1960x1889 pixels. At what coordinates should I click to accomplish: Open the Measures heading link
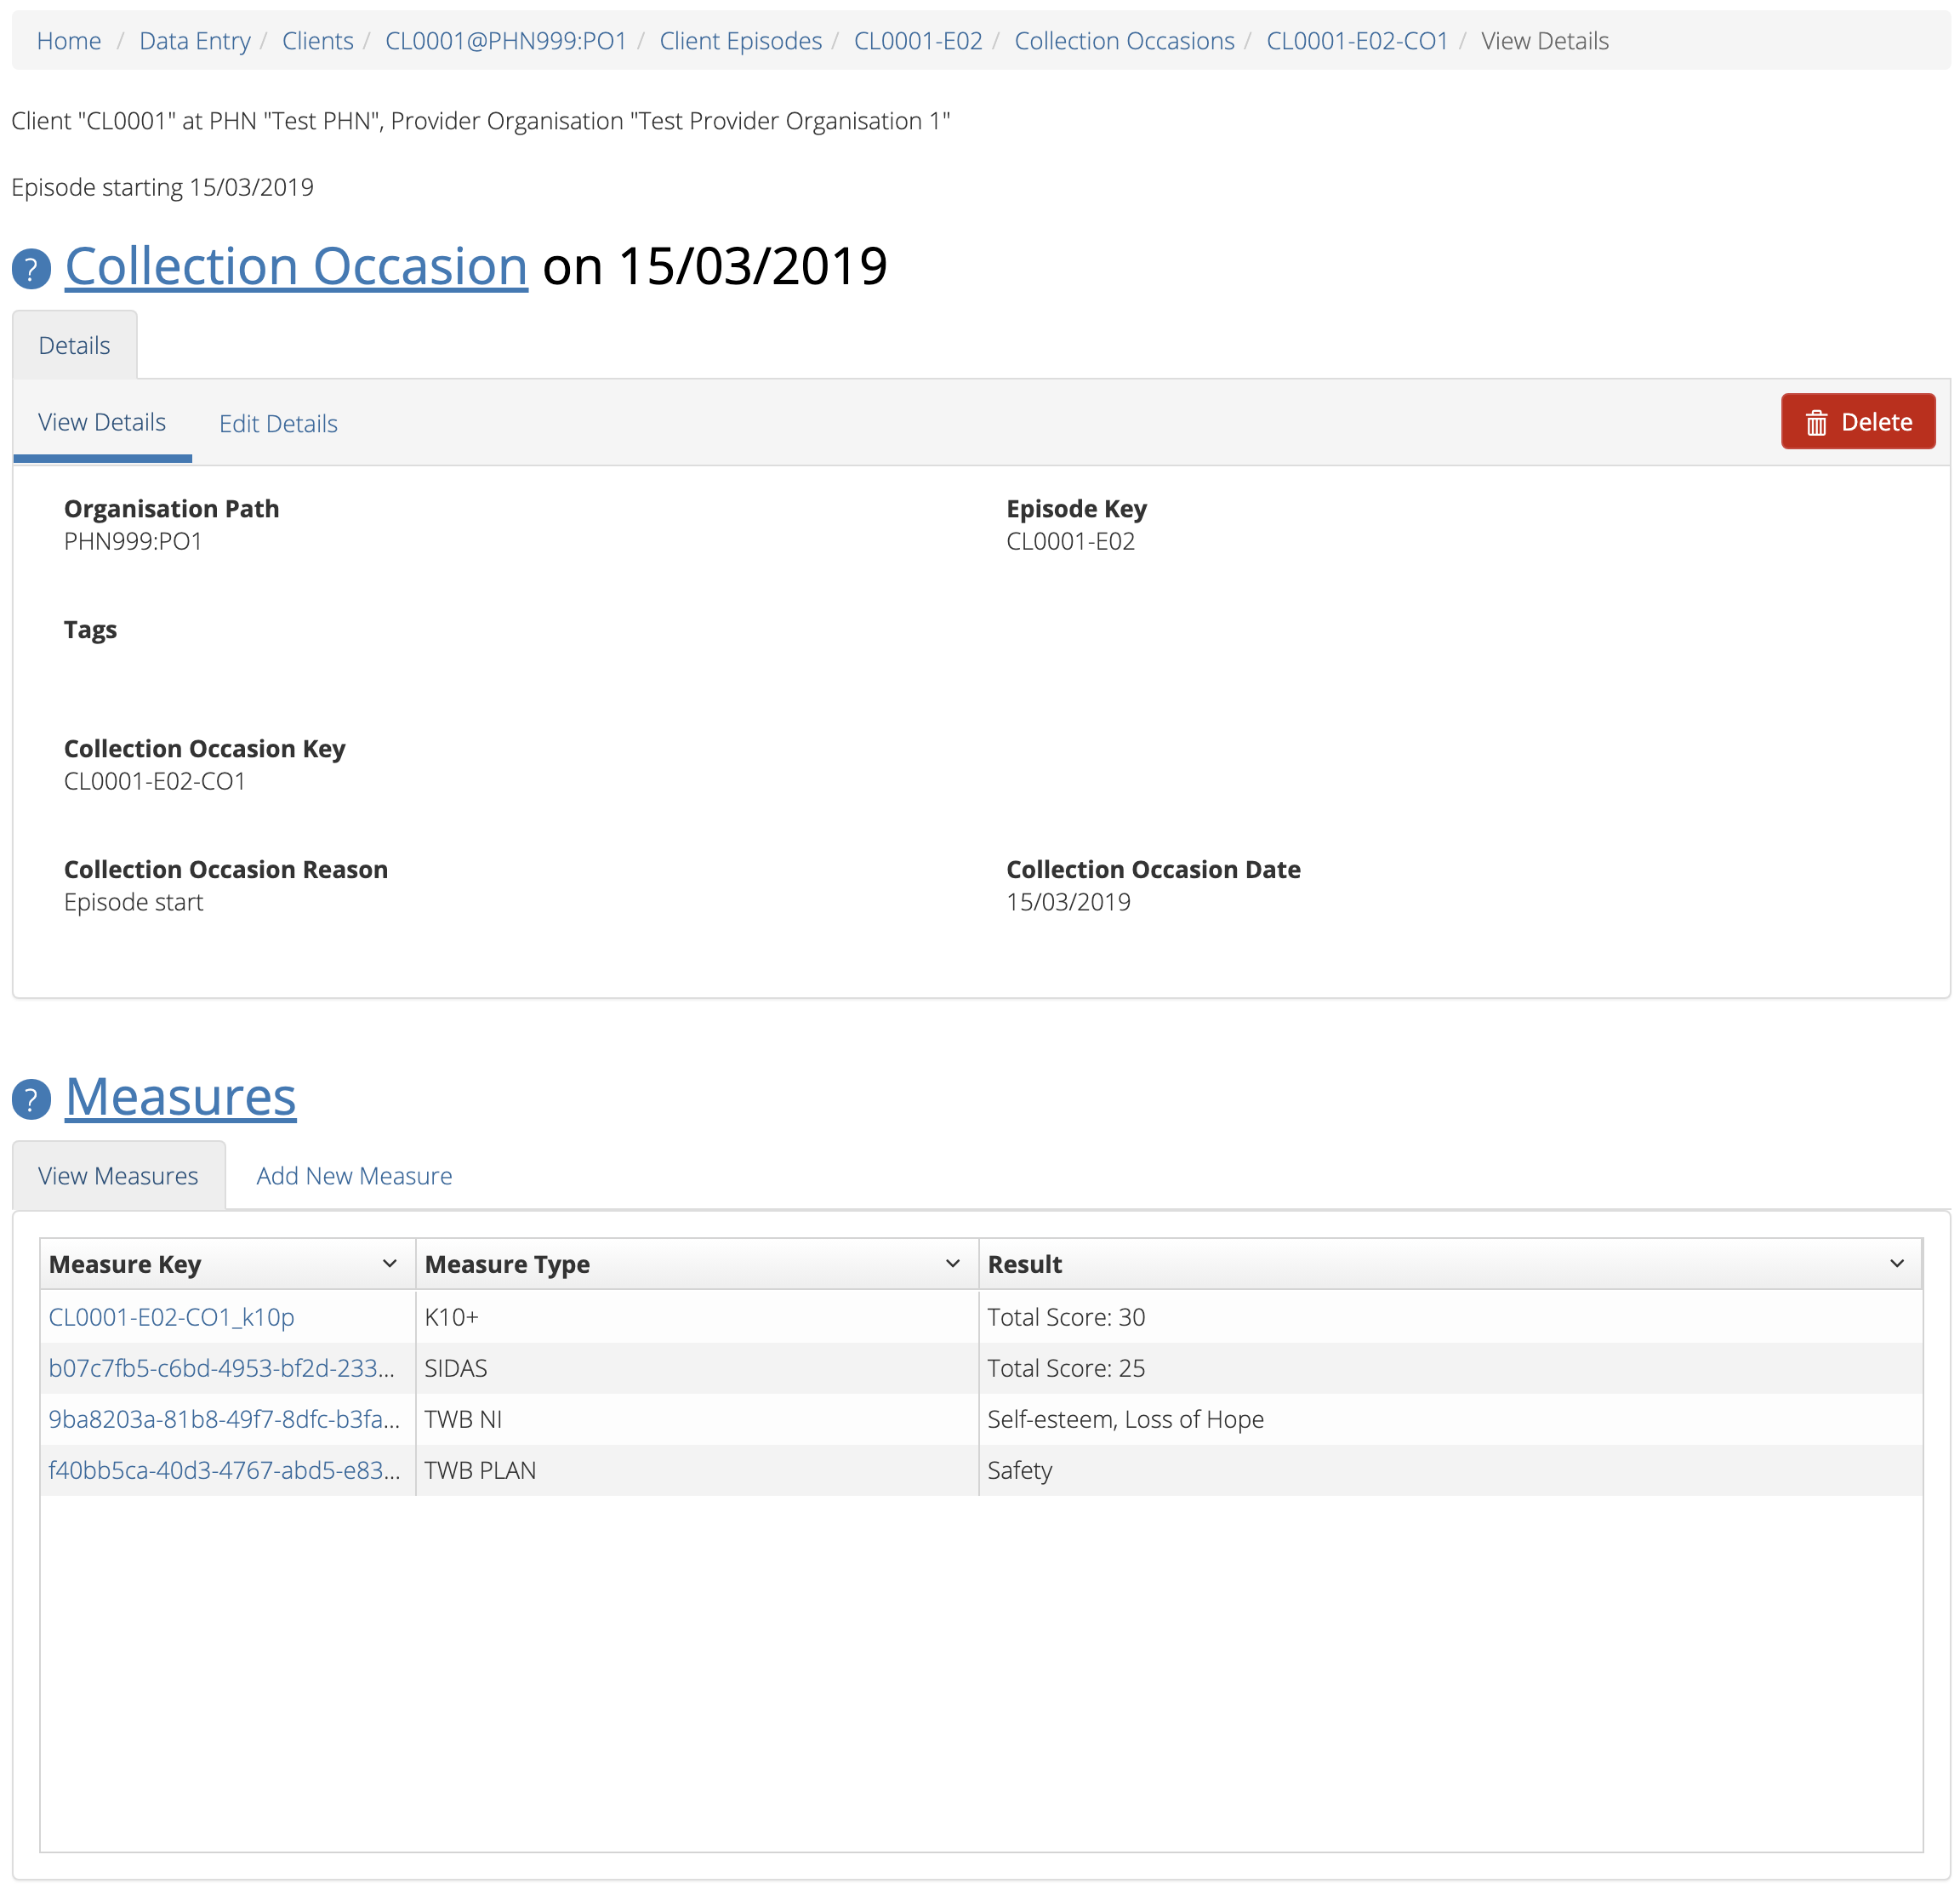tap(181, 1097)
